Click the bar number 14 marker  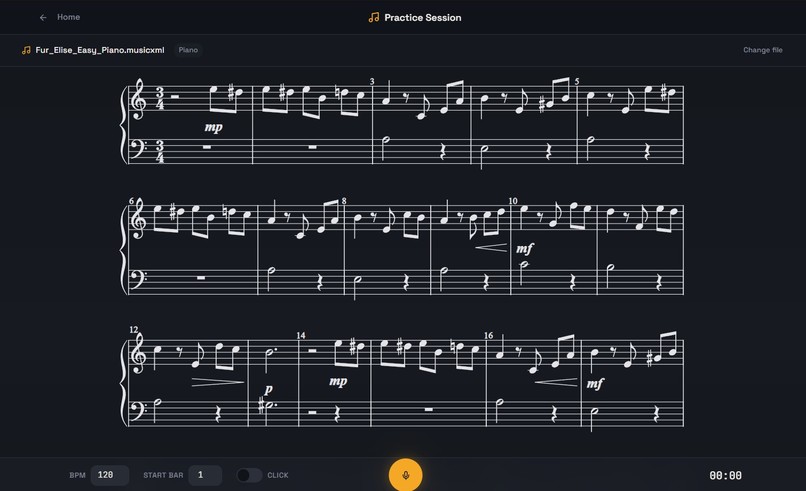pos(301,335)
